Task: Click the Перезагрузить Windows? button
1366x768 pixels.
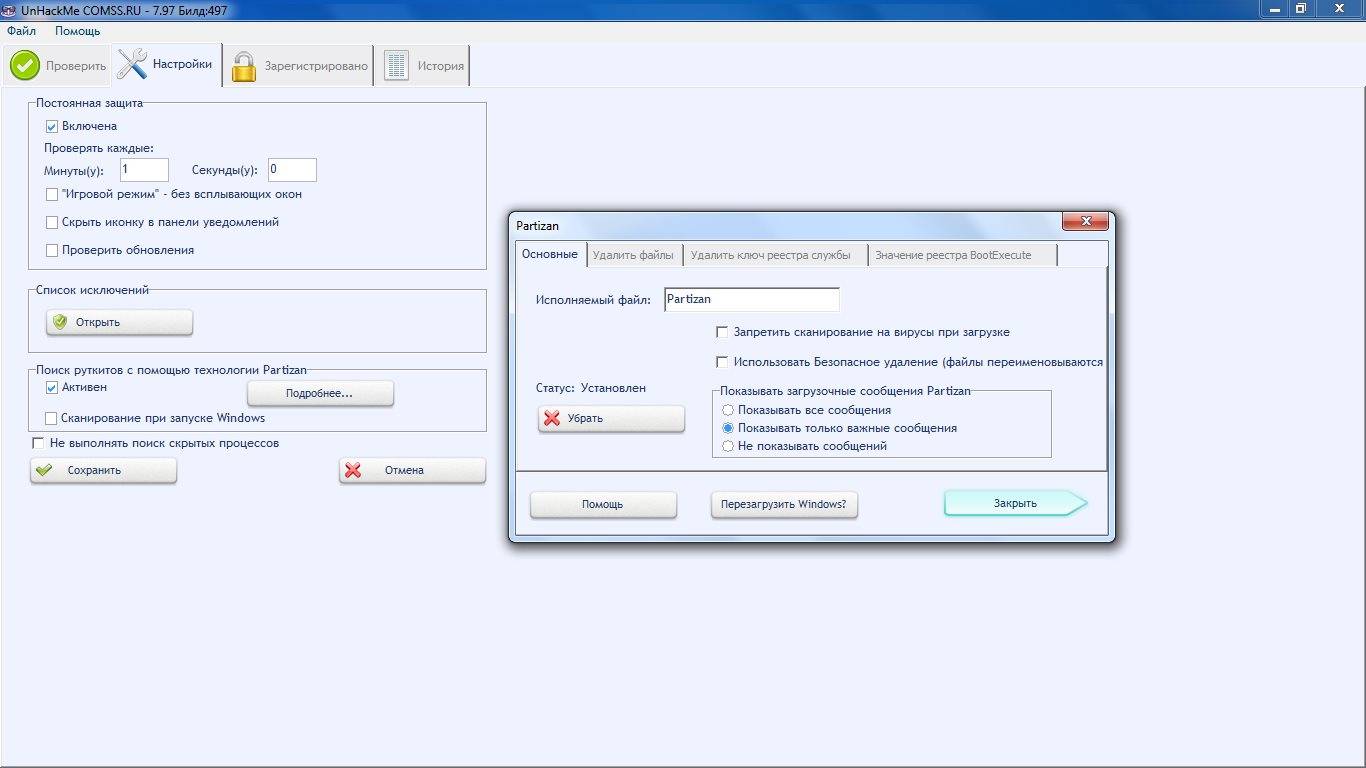Action: point(784,504)
